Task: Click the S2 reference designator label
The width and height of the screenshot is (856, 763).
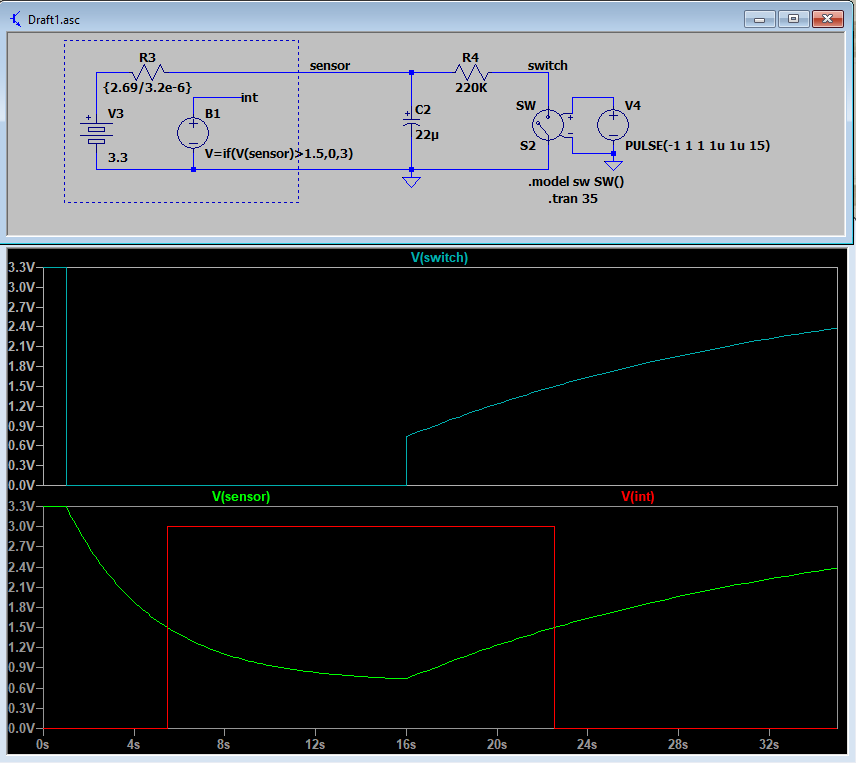Action: click(x=527, y=146)
